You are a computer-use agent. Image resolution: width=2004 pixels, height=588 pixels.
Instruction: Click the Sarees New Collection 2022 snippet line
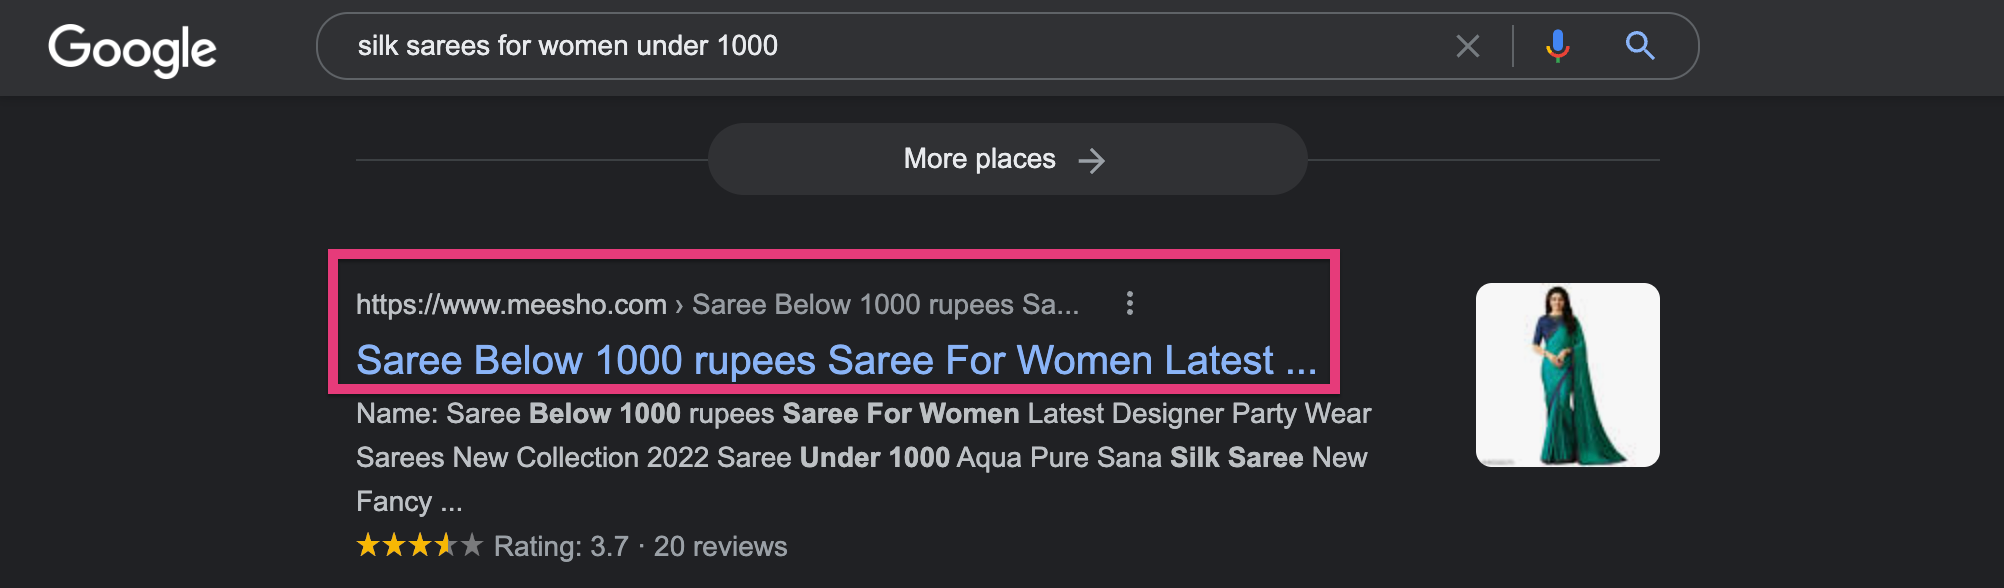861,458
